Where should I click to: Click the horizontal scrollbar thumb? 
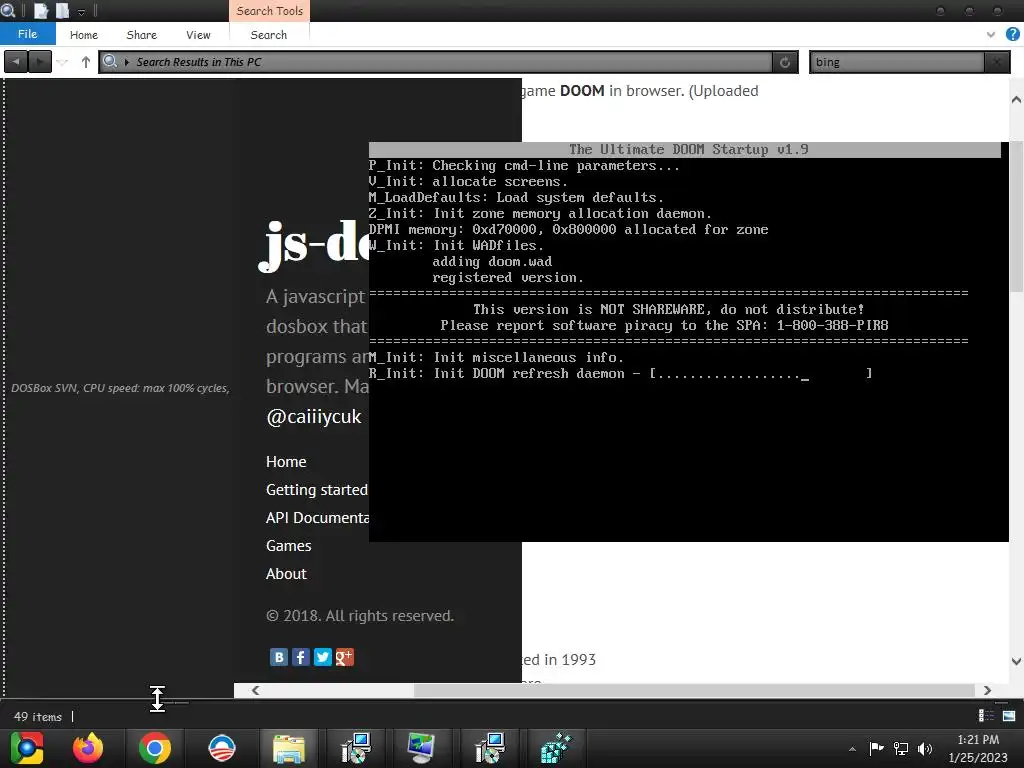(x=694, y=690)
